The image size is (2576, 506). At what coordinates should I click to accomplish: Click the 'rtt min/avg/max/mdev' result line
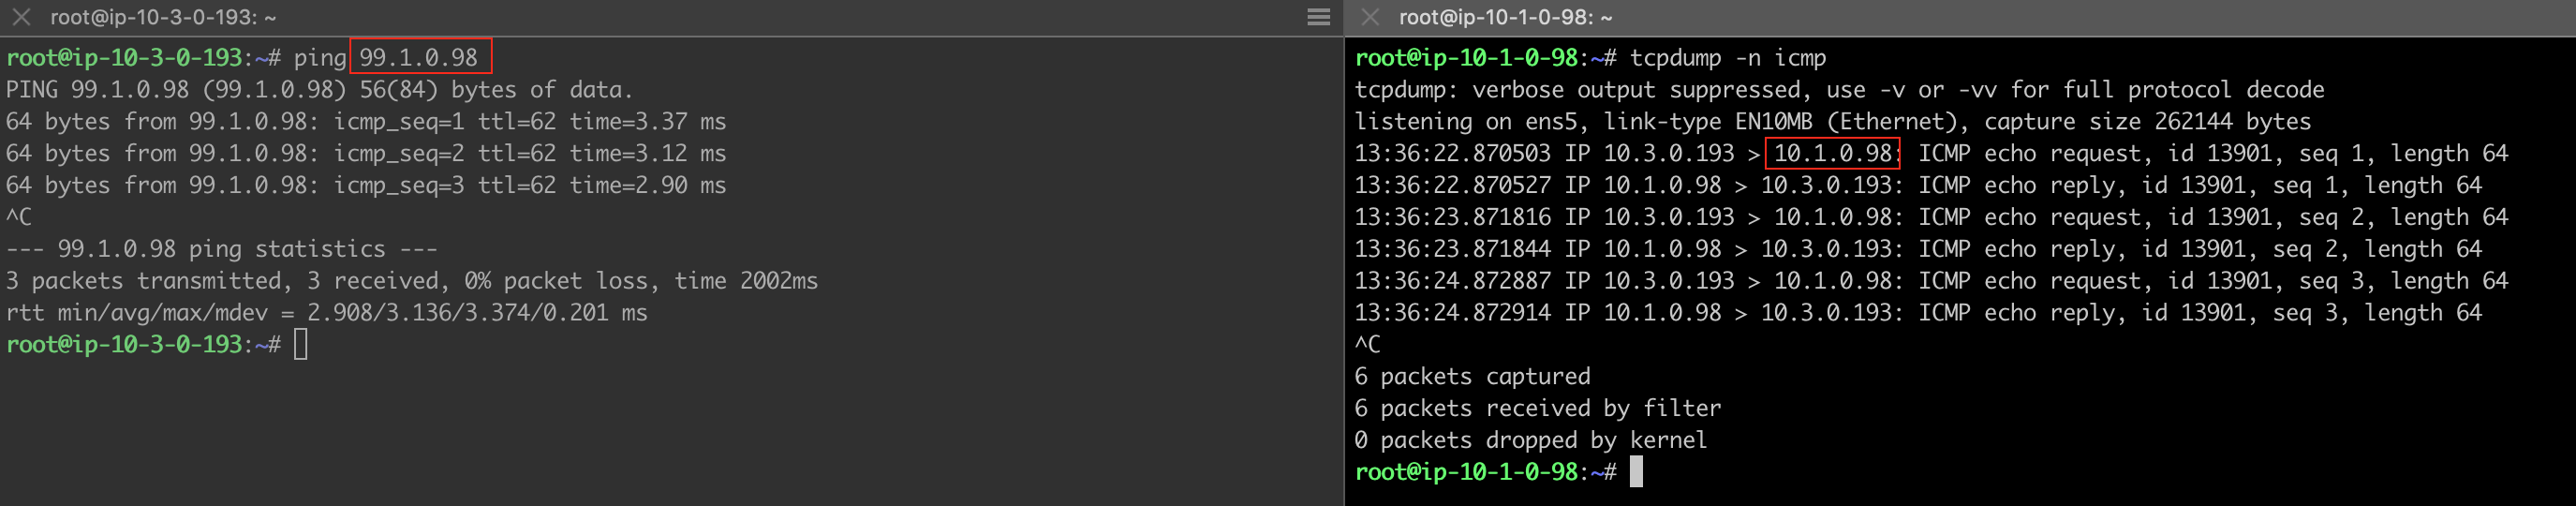pyautogui.click(x=326, y=313)
